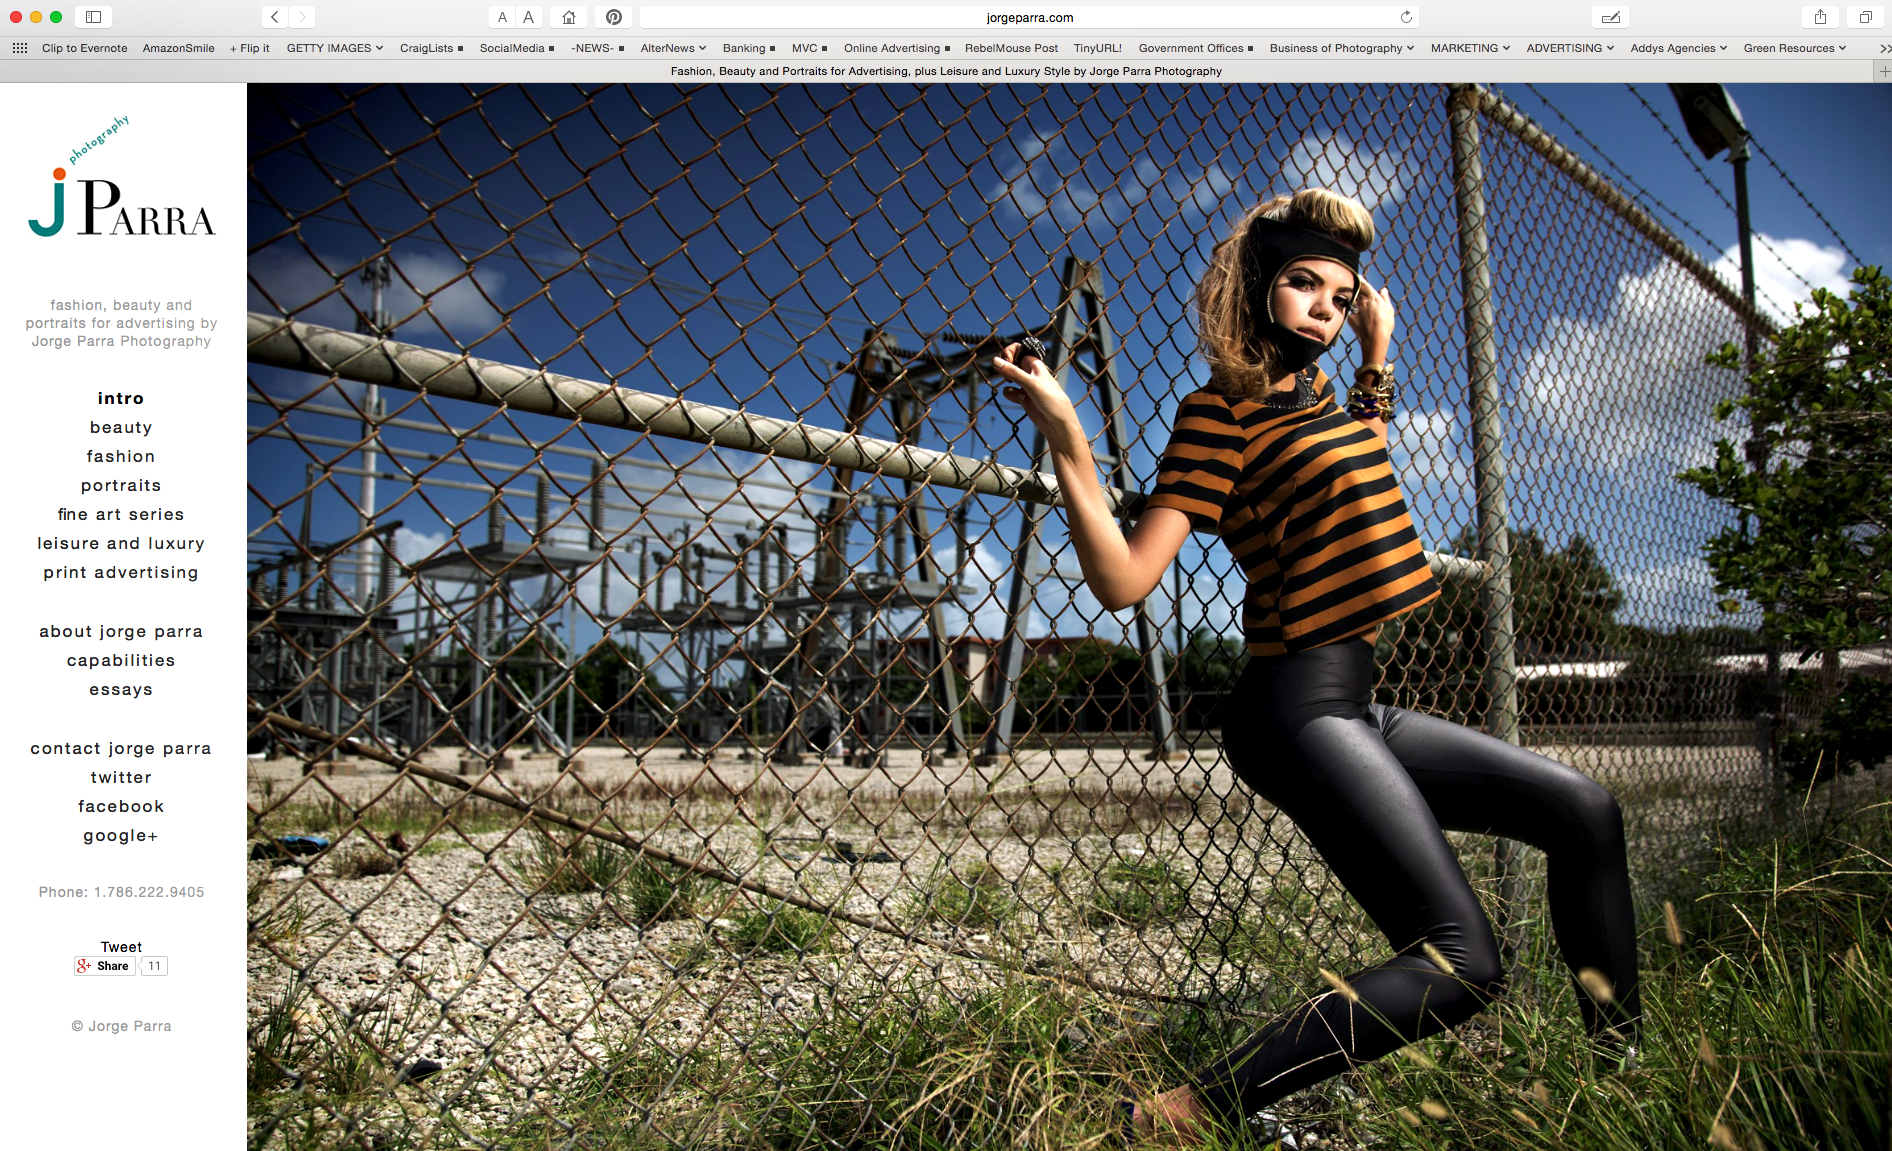Click the Tweet link
Viewport: 1892px width, 1151px height.
(121, 947)
